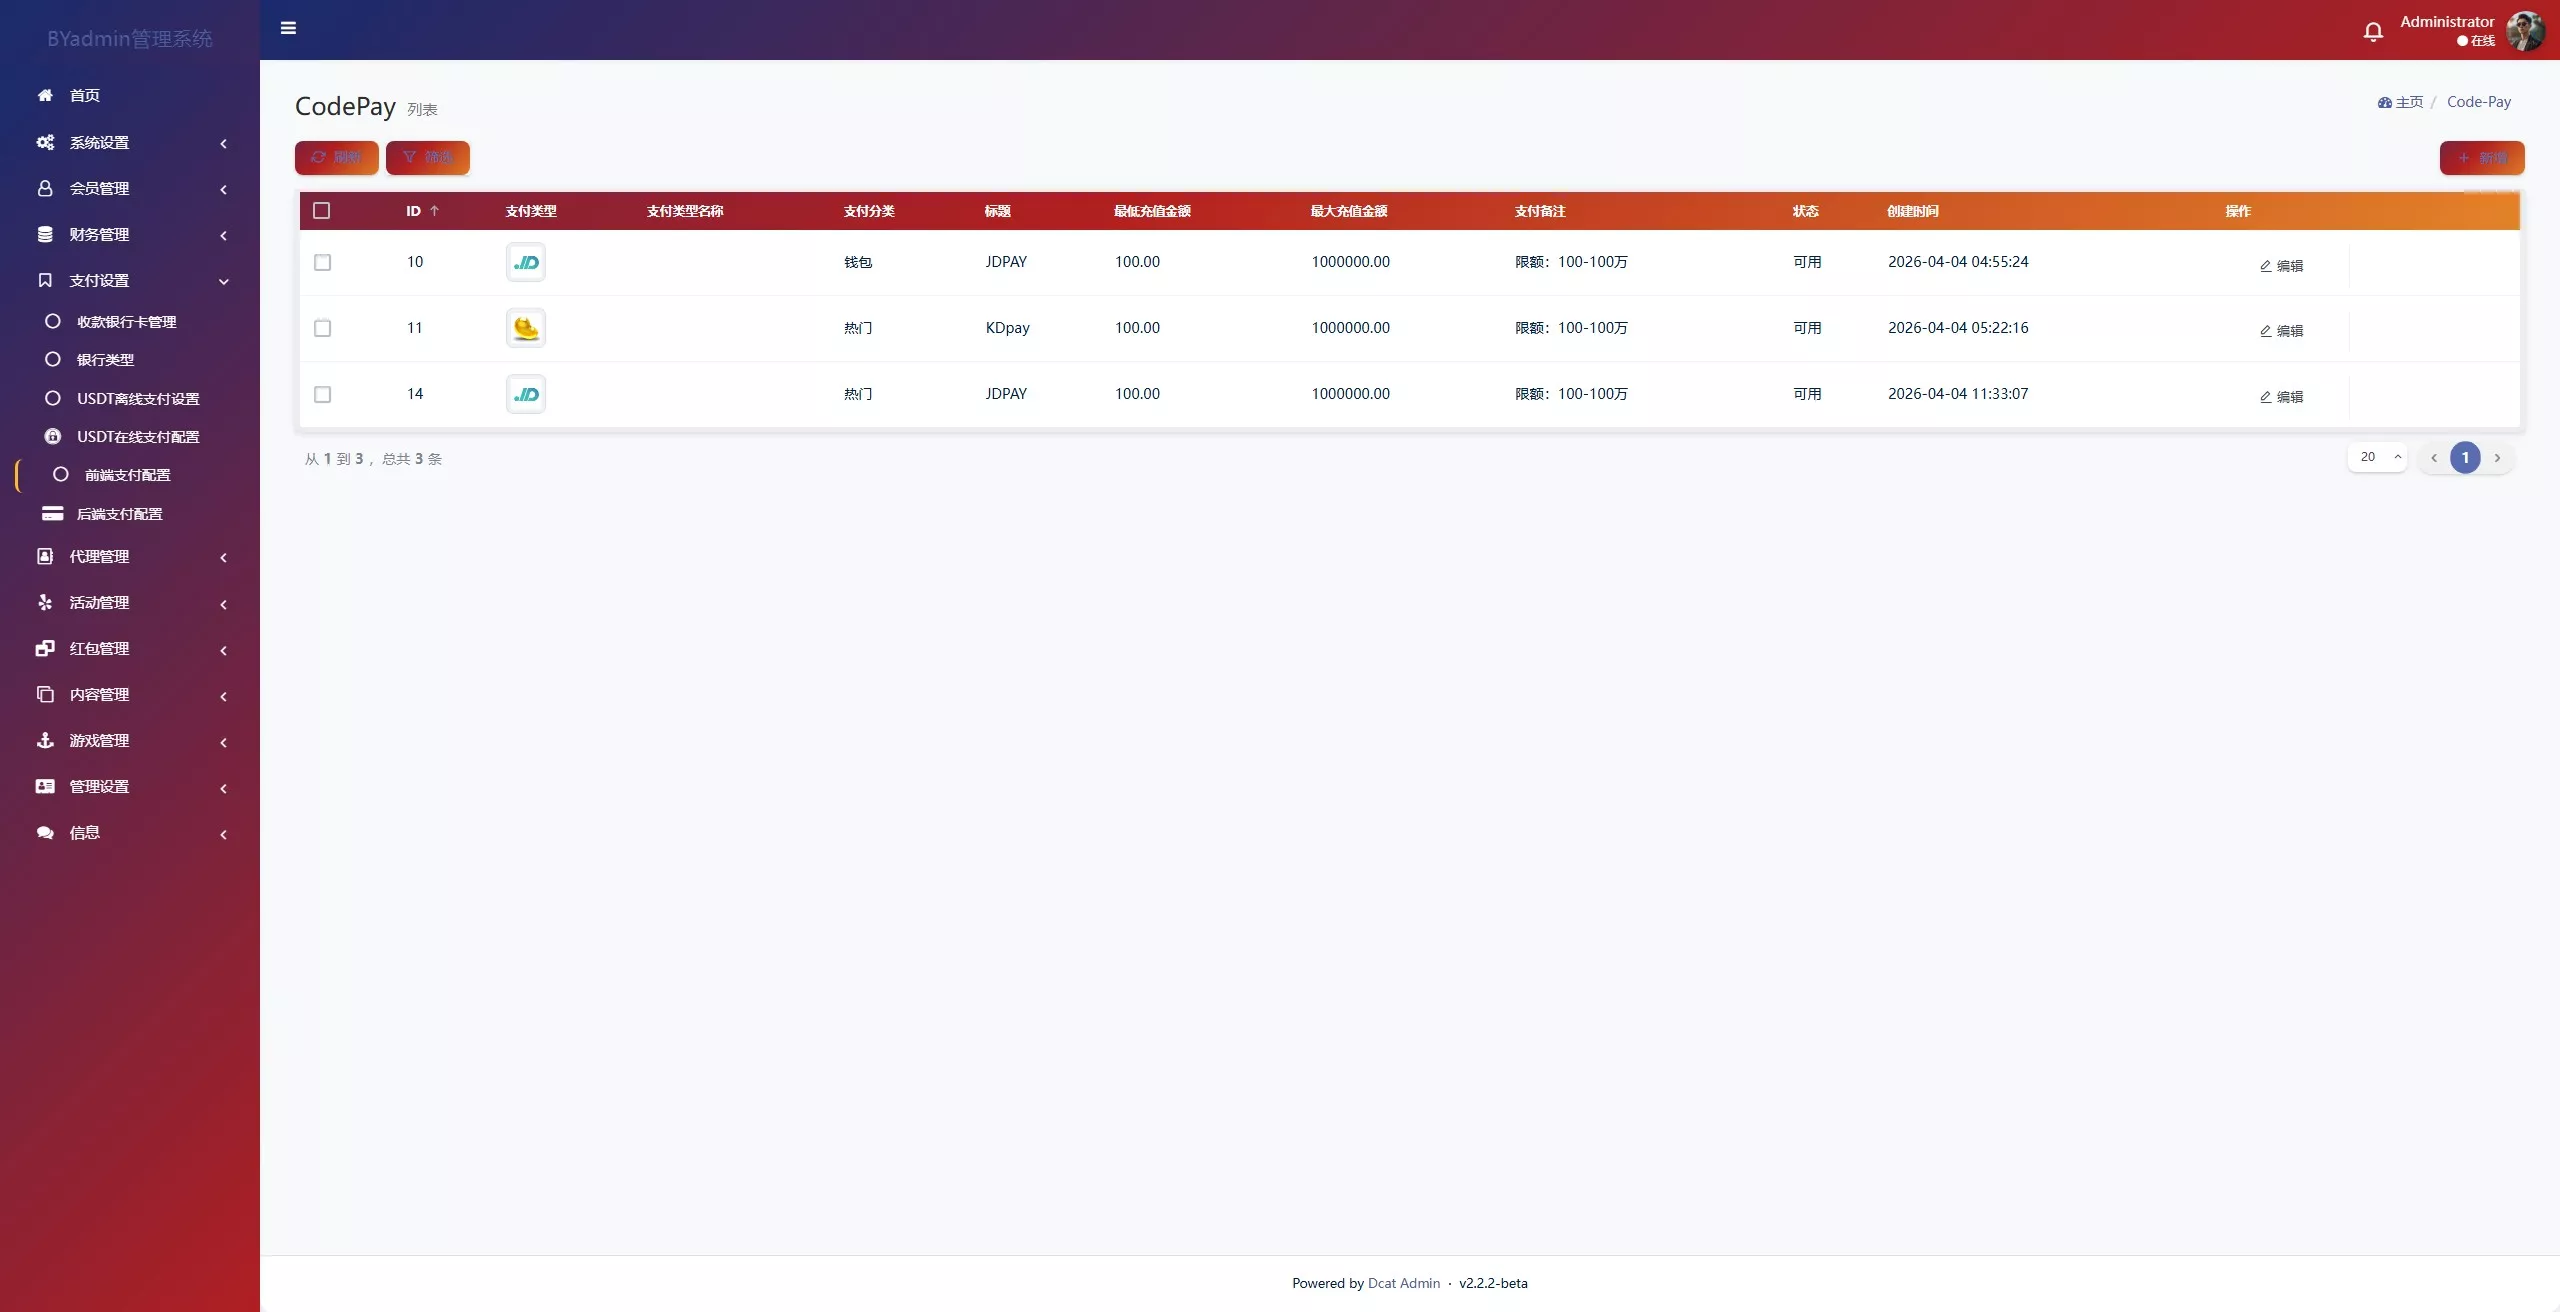This screenshot has height=1312, width=2560.
Task: Expand the 信息 menu chevron
Action: pyautogui.click(x=224, y=834)
